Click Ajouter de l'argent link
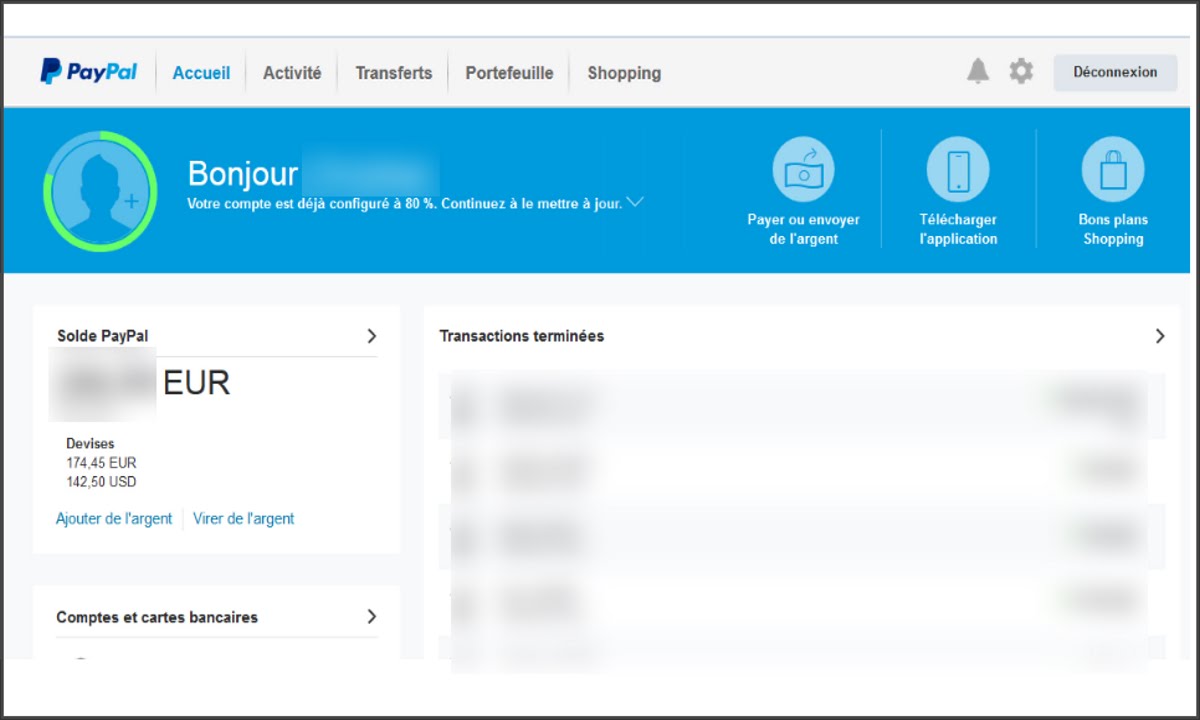 [114, 518]
